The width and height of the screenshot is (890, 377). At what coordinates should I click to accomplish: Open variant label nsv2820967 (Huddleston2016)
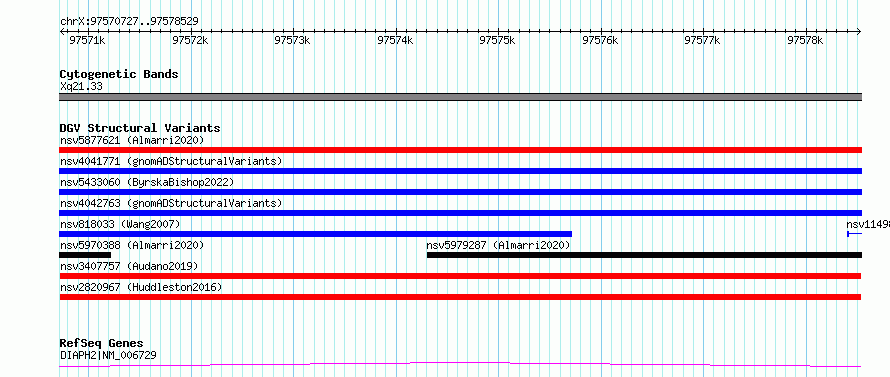(x=141, y=287)
